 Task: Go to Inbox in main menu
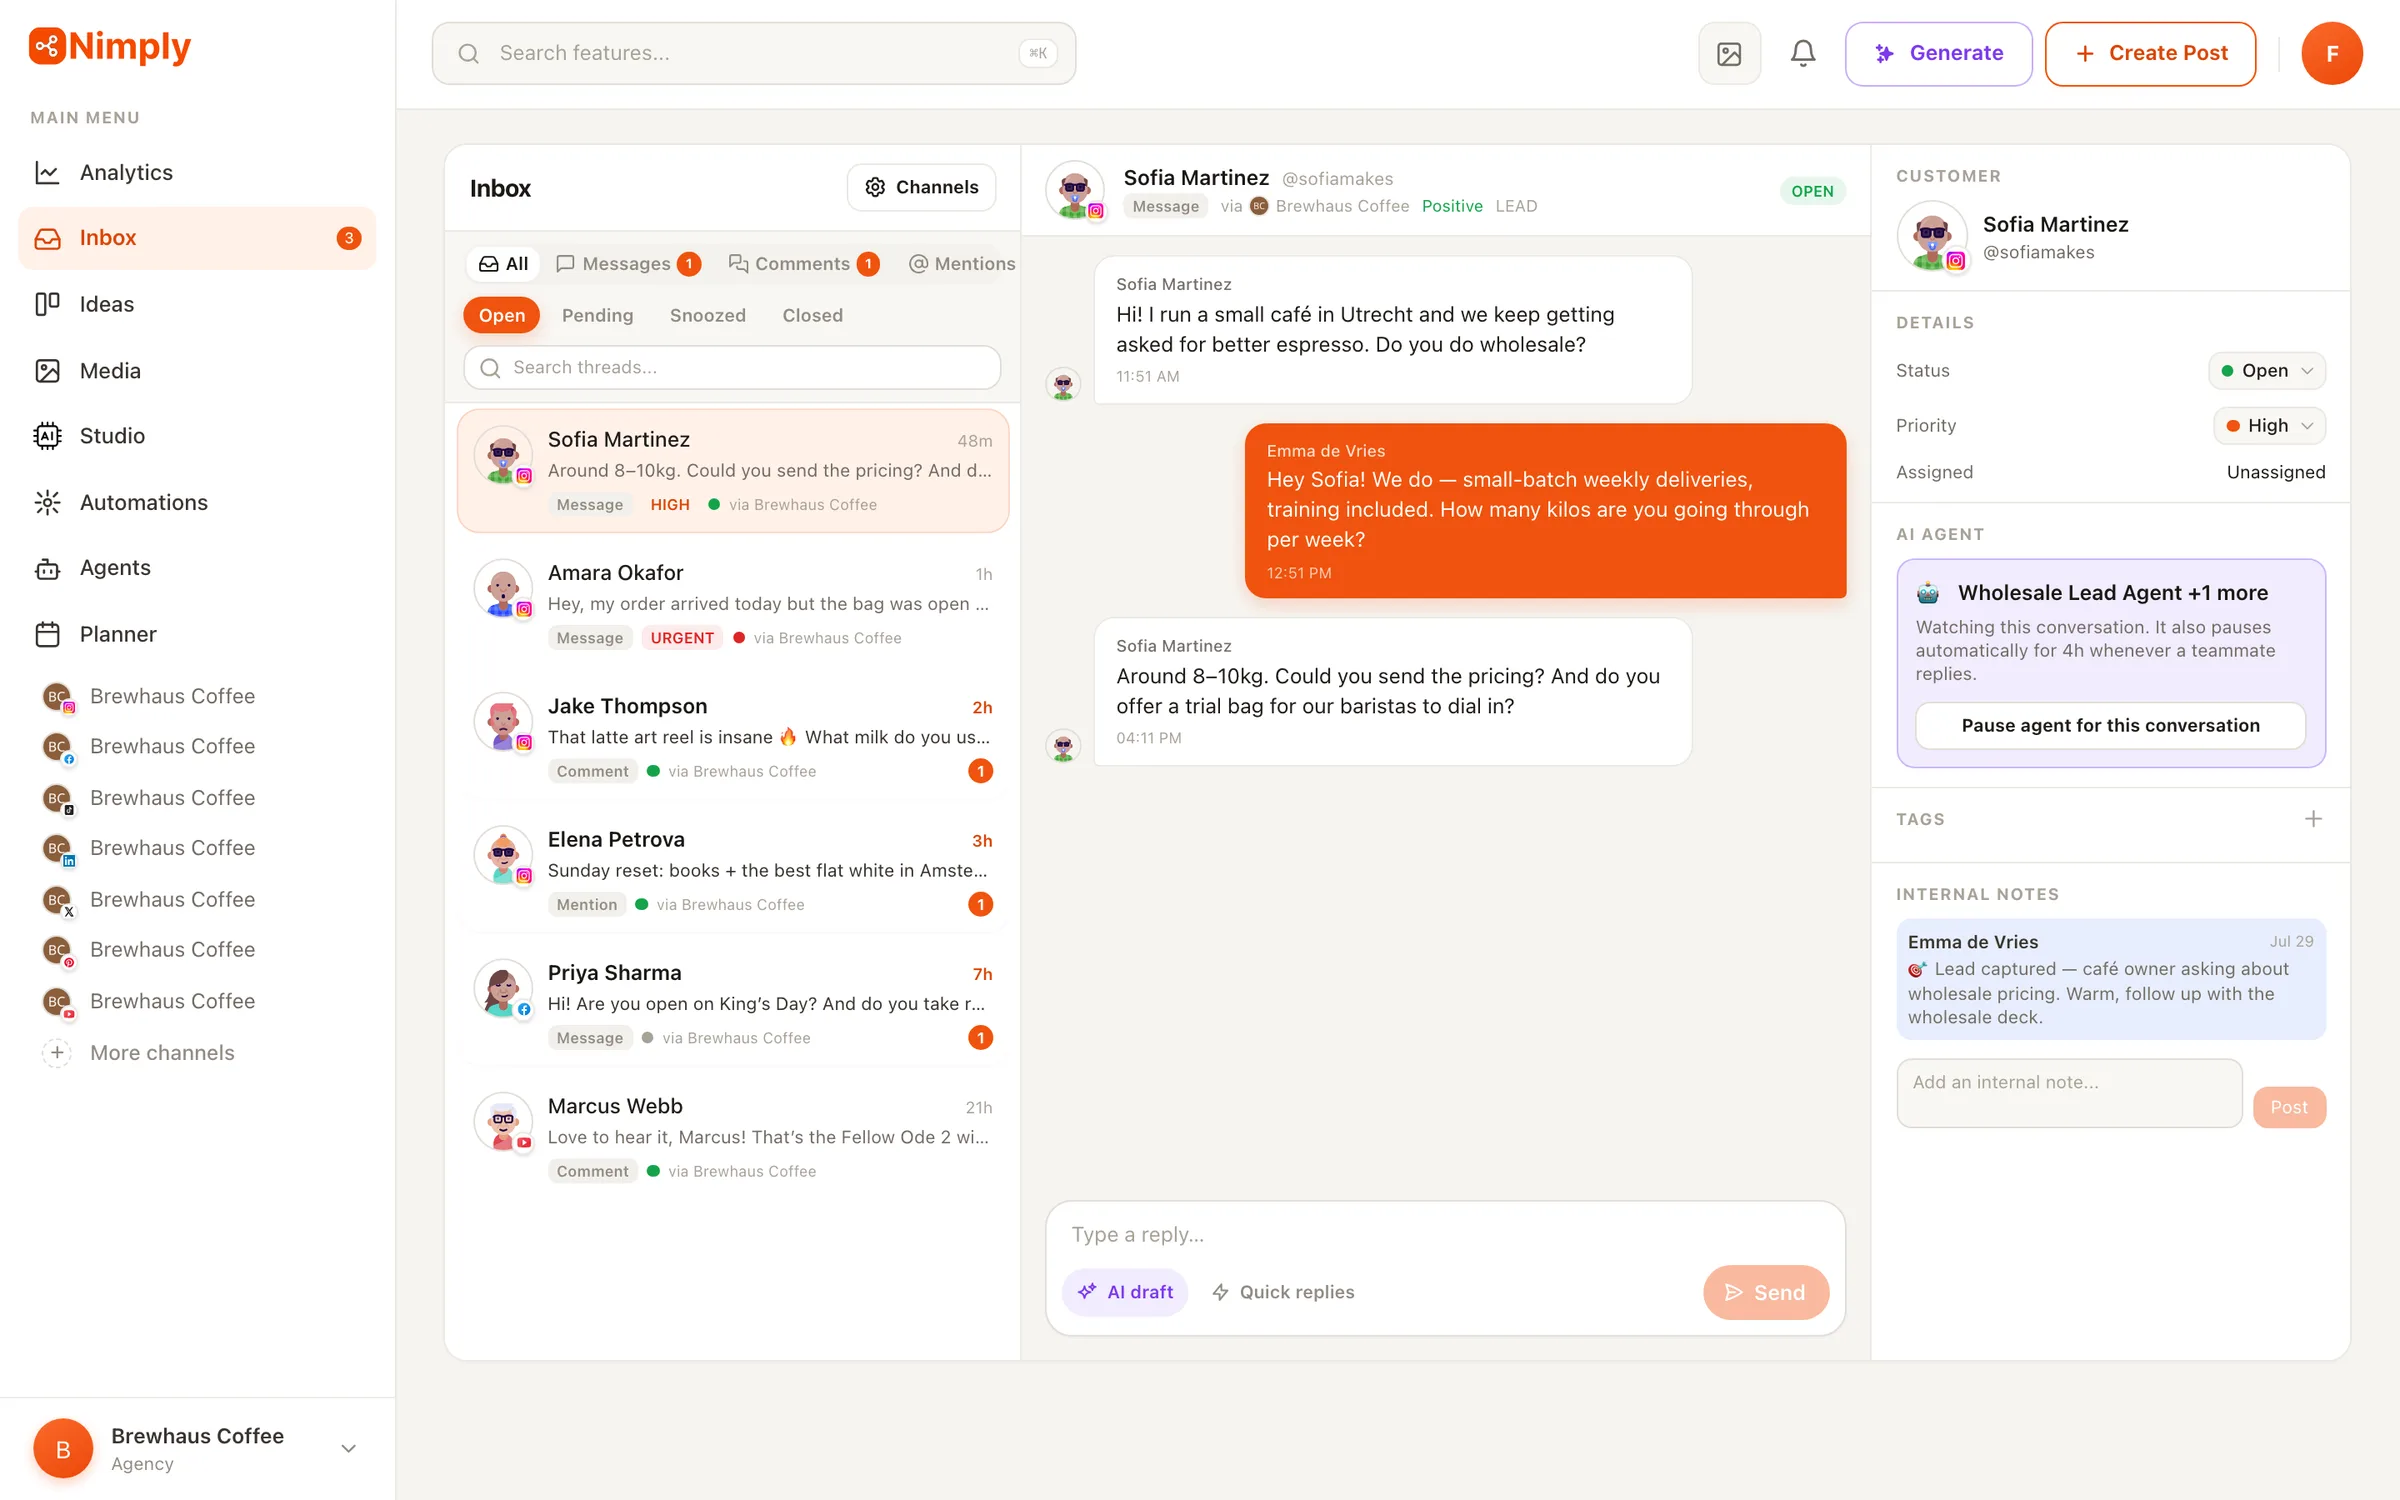(197, 238)
